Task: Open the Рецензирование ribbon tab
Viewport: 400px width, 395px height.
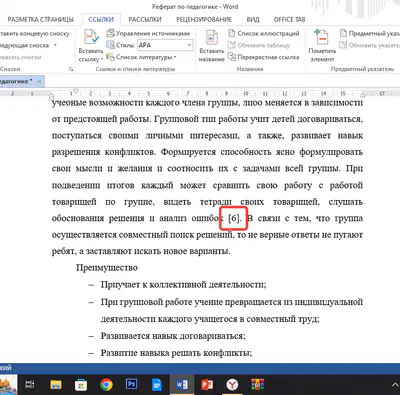Action: (204, 19)
